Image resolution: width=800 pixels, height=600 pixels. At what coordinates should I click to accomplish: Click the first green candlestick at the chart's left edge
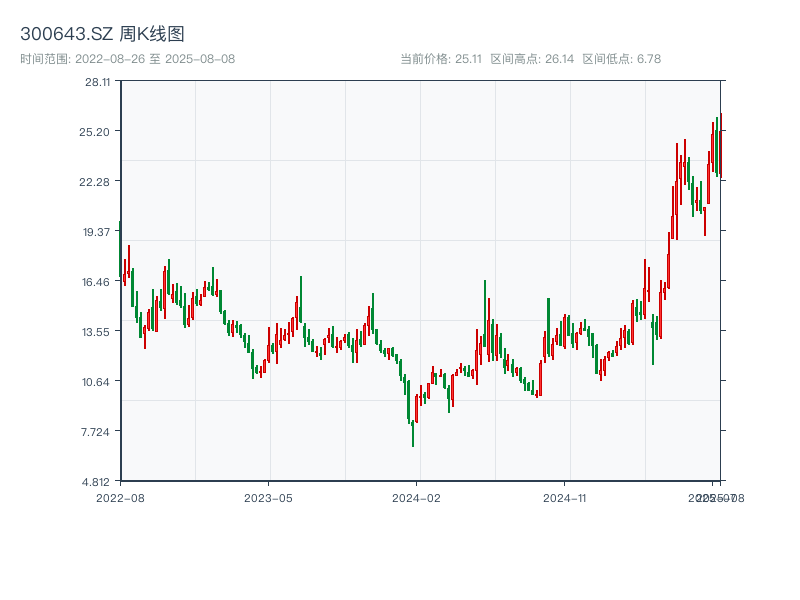click(x=120, y=249)
